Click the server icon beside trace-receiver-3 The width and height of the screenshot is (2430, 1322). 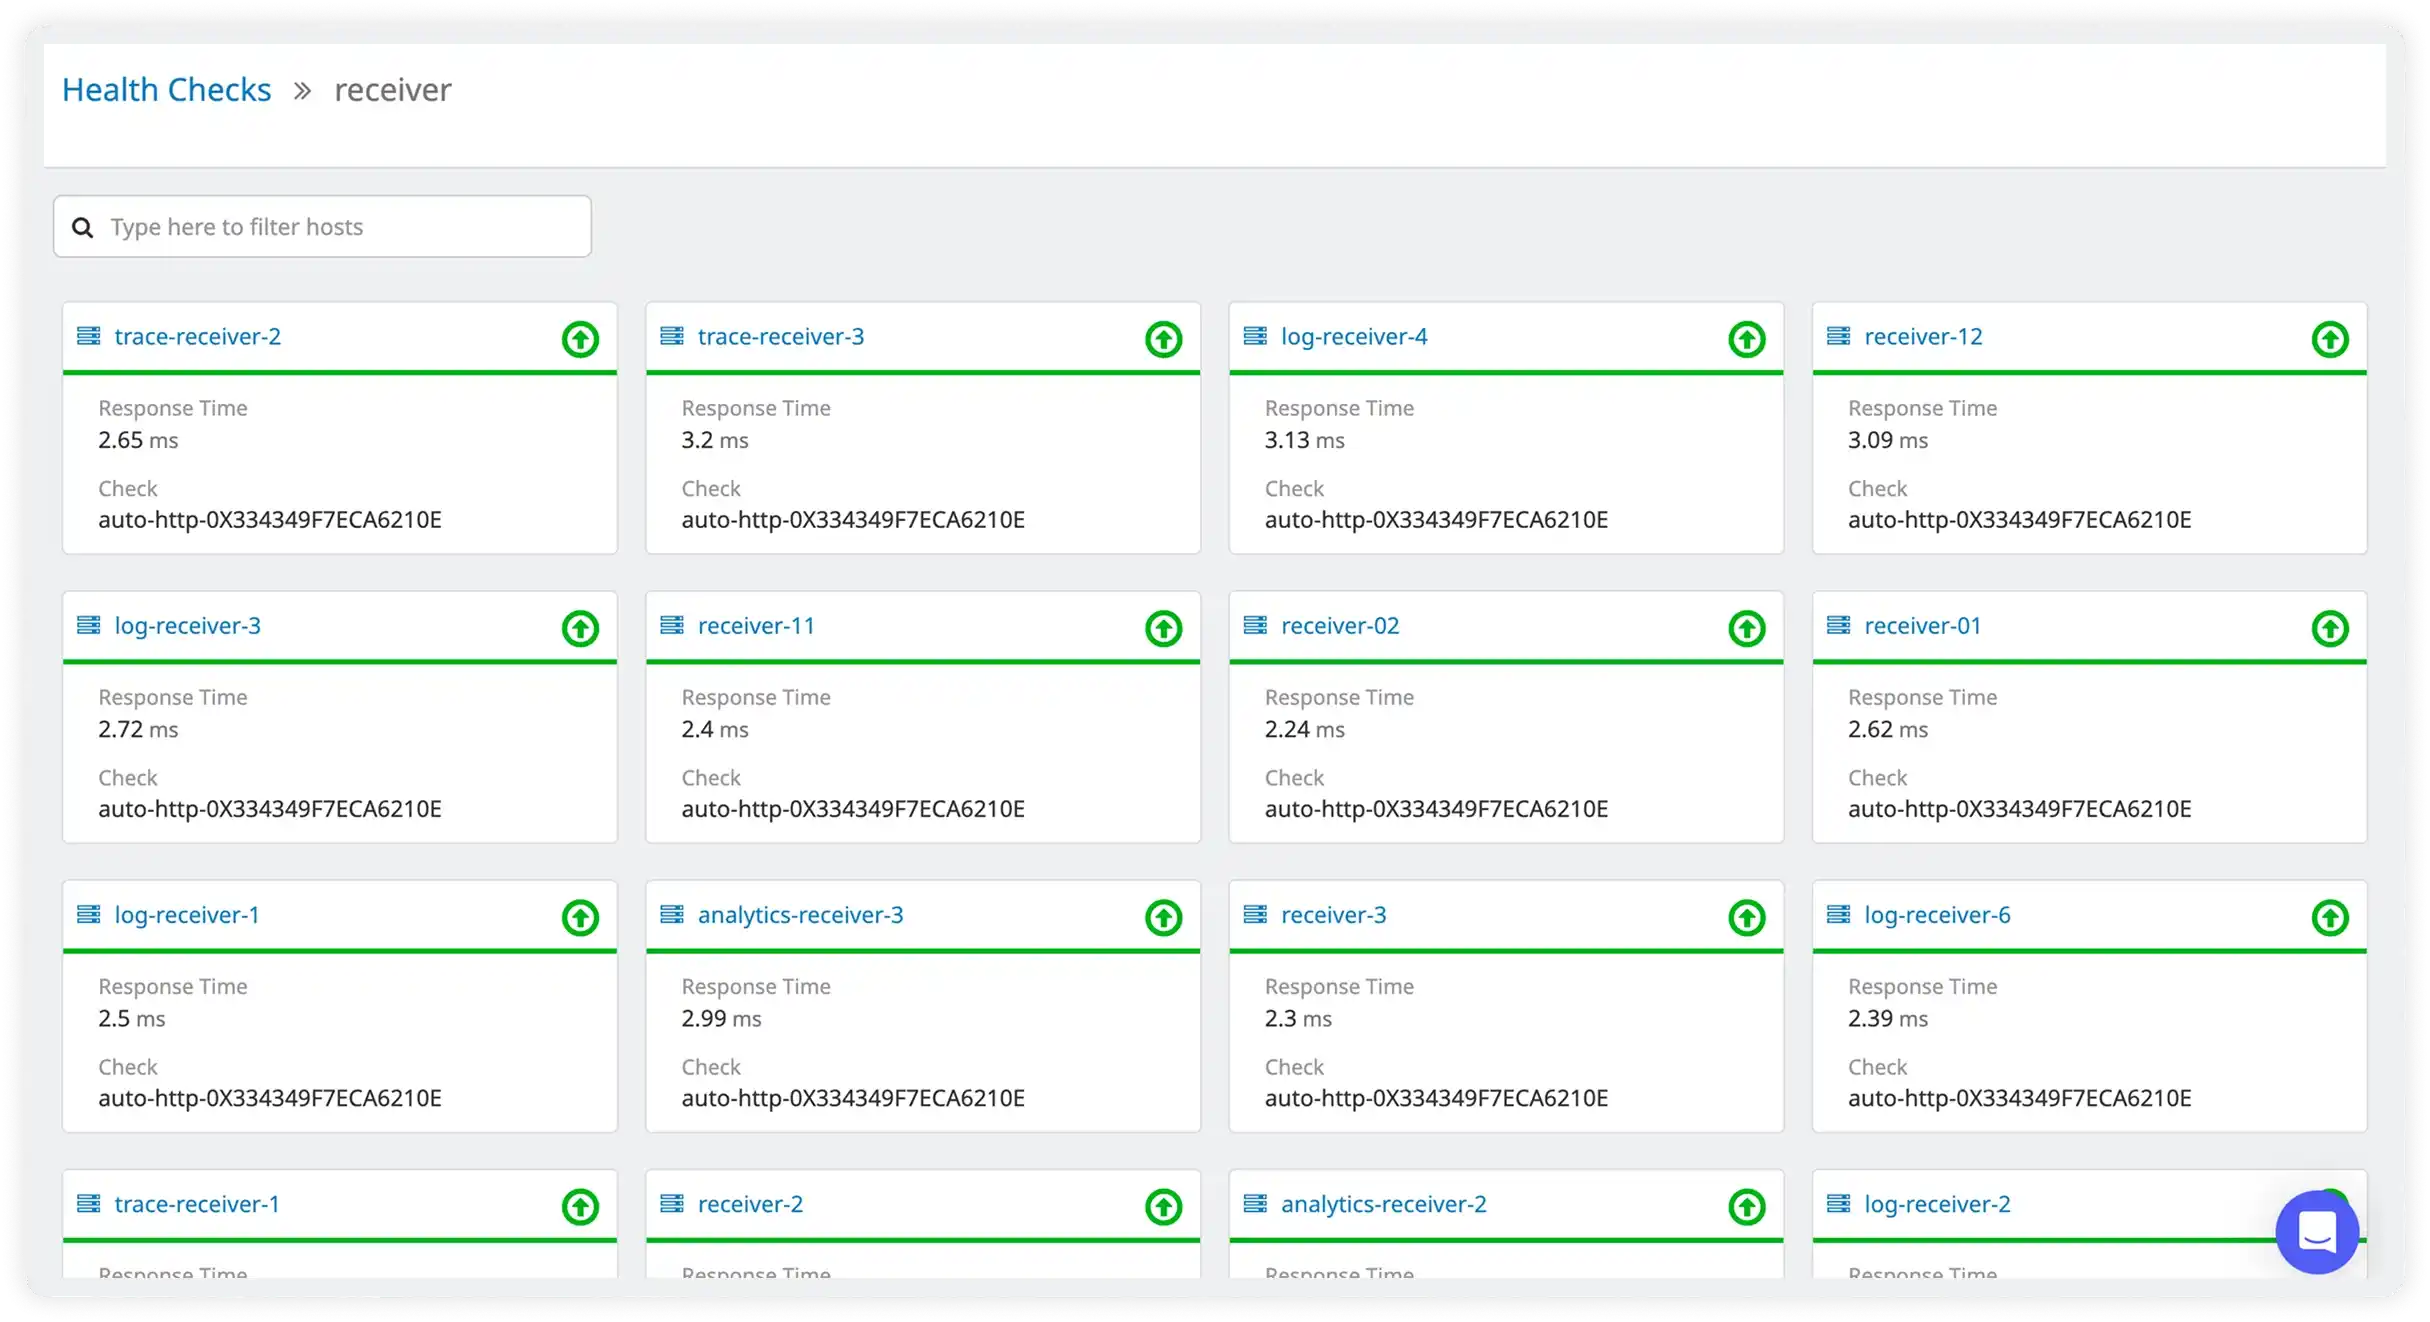click(x=672, y=336)
